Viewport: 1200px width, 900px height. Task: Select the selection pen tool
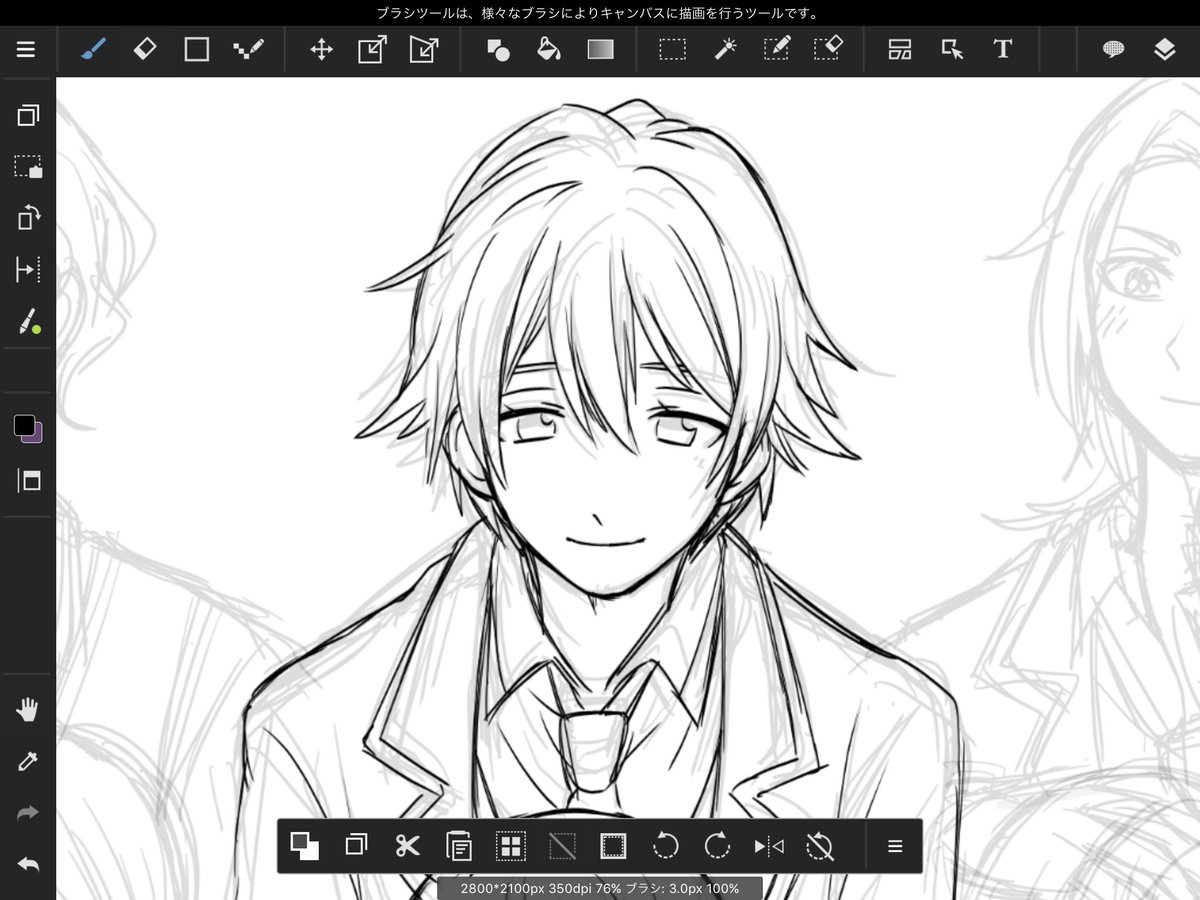tap(777, 49)
